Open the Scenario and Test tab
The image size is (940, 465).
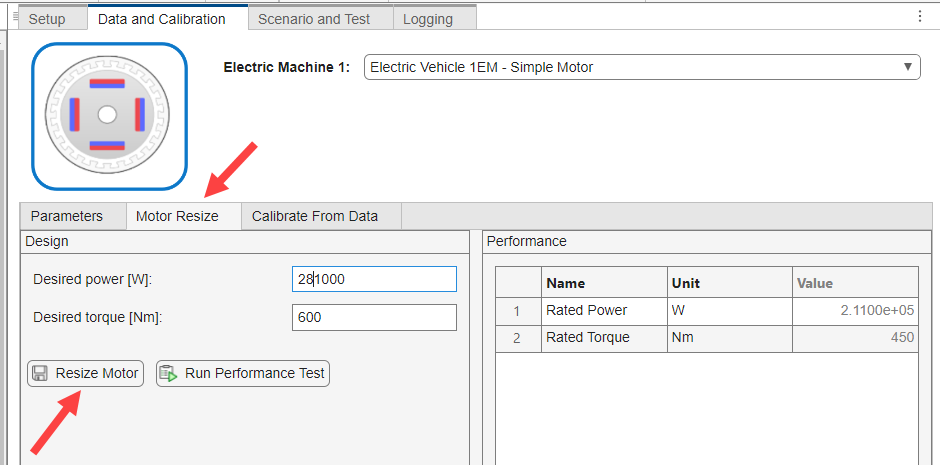click(313, 18)
